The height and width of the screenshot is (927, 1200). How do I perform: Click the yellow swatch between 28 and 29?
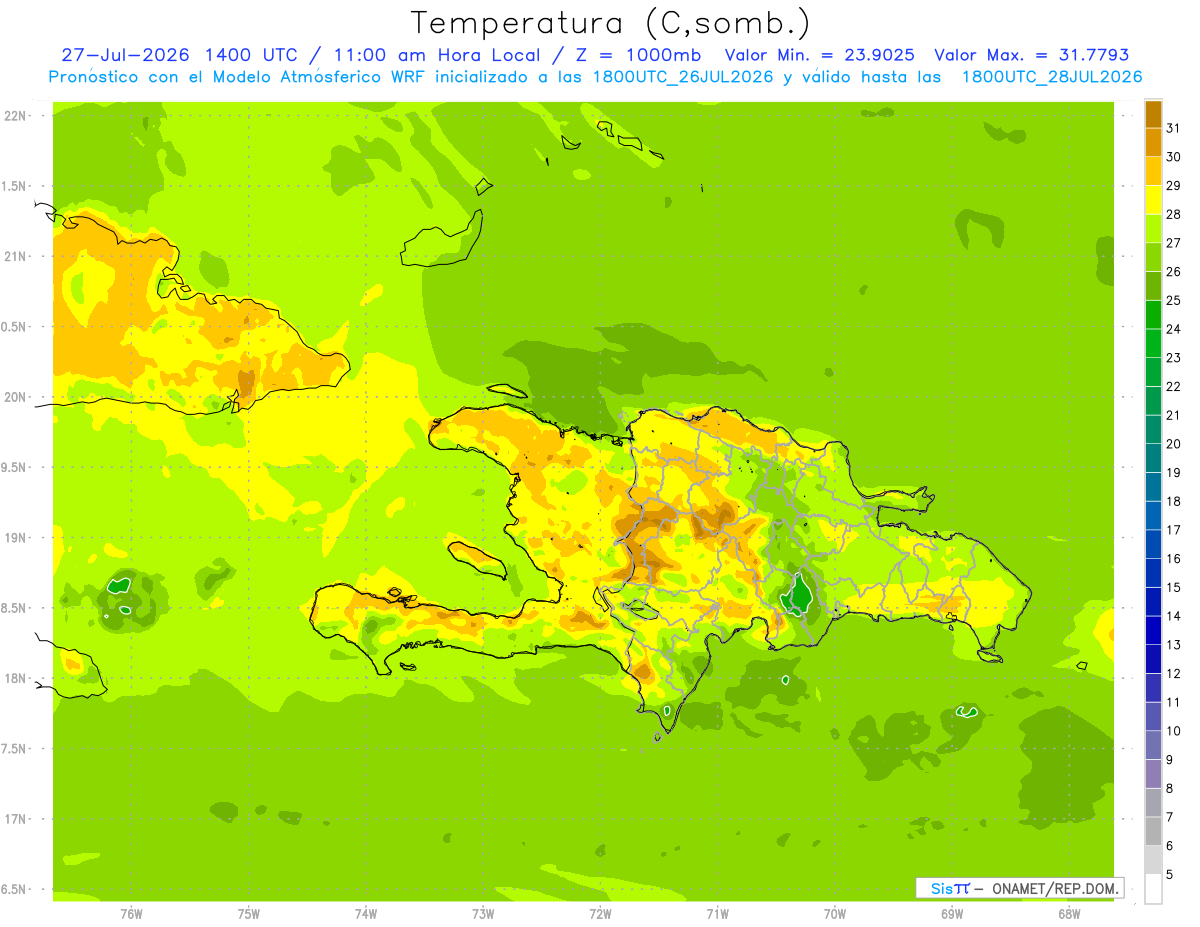(x=1153, y=201)
